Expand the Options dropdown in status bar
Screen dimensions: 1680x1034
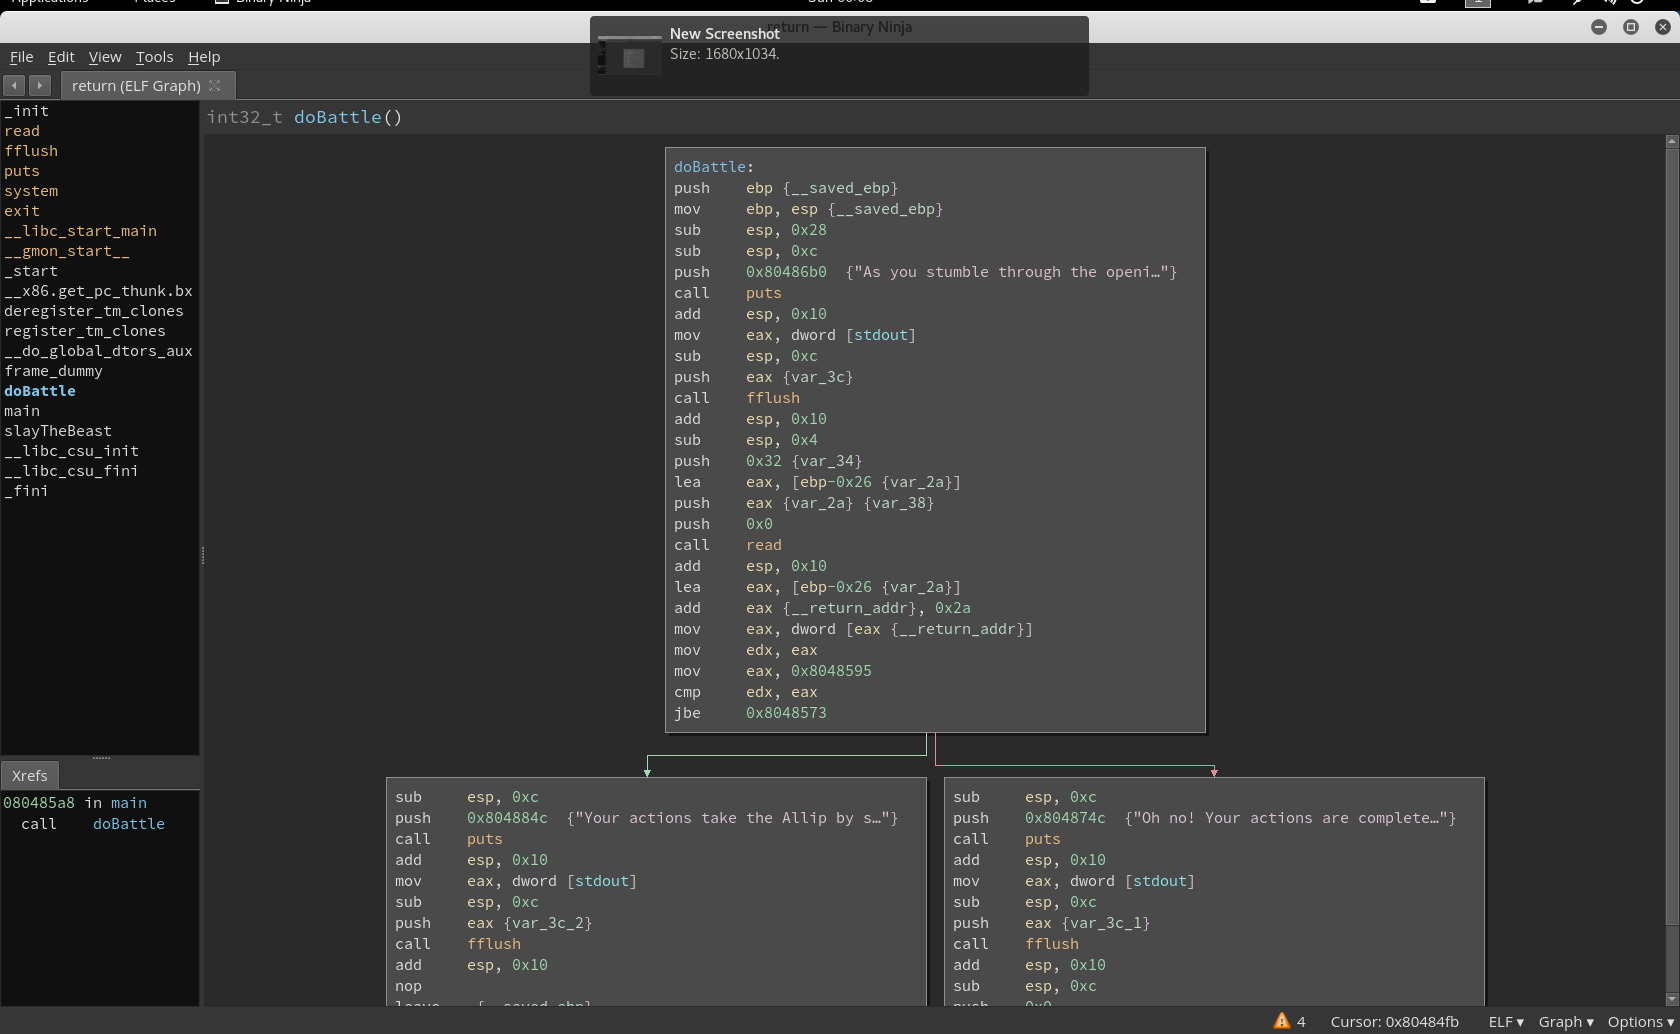pyautogui.click(x=1640, y=1021)
